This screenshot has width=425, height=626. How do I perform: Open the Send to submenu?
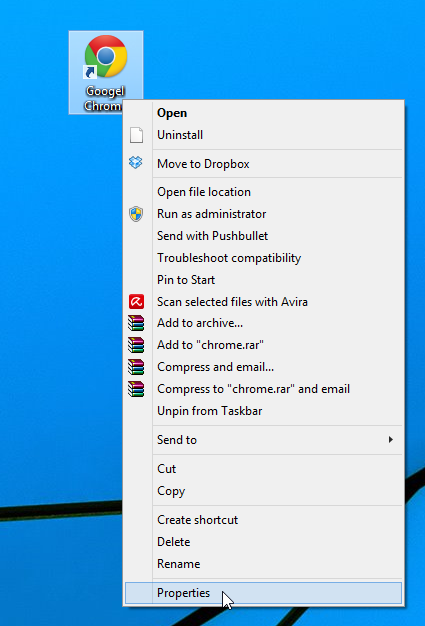point(263,440)
